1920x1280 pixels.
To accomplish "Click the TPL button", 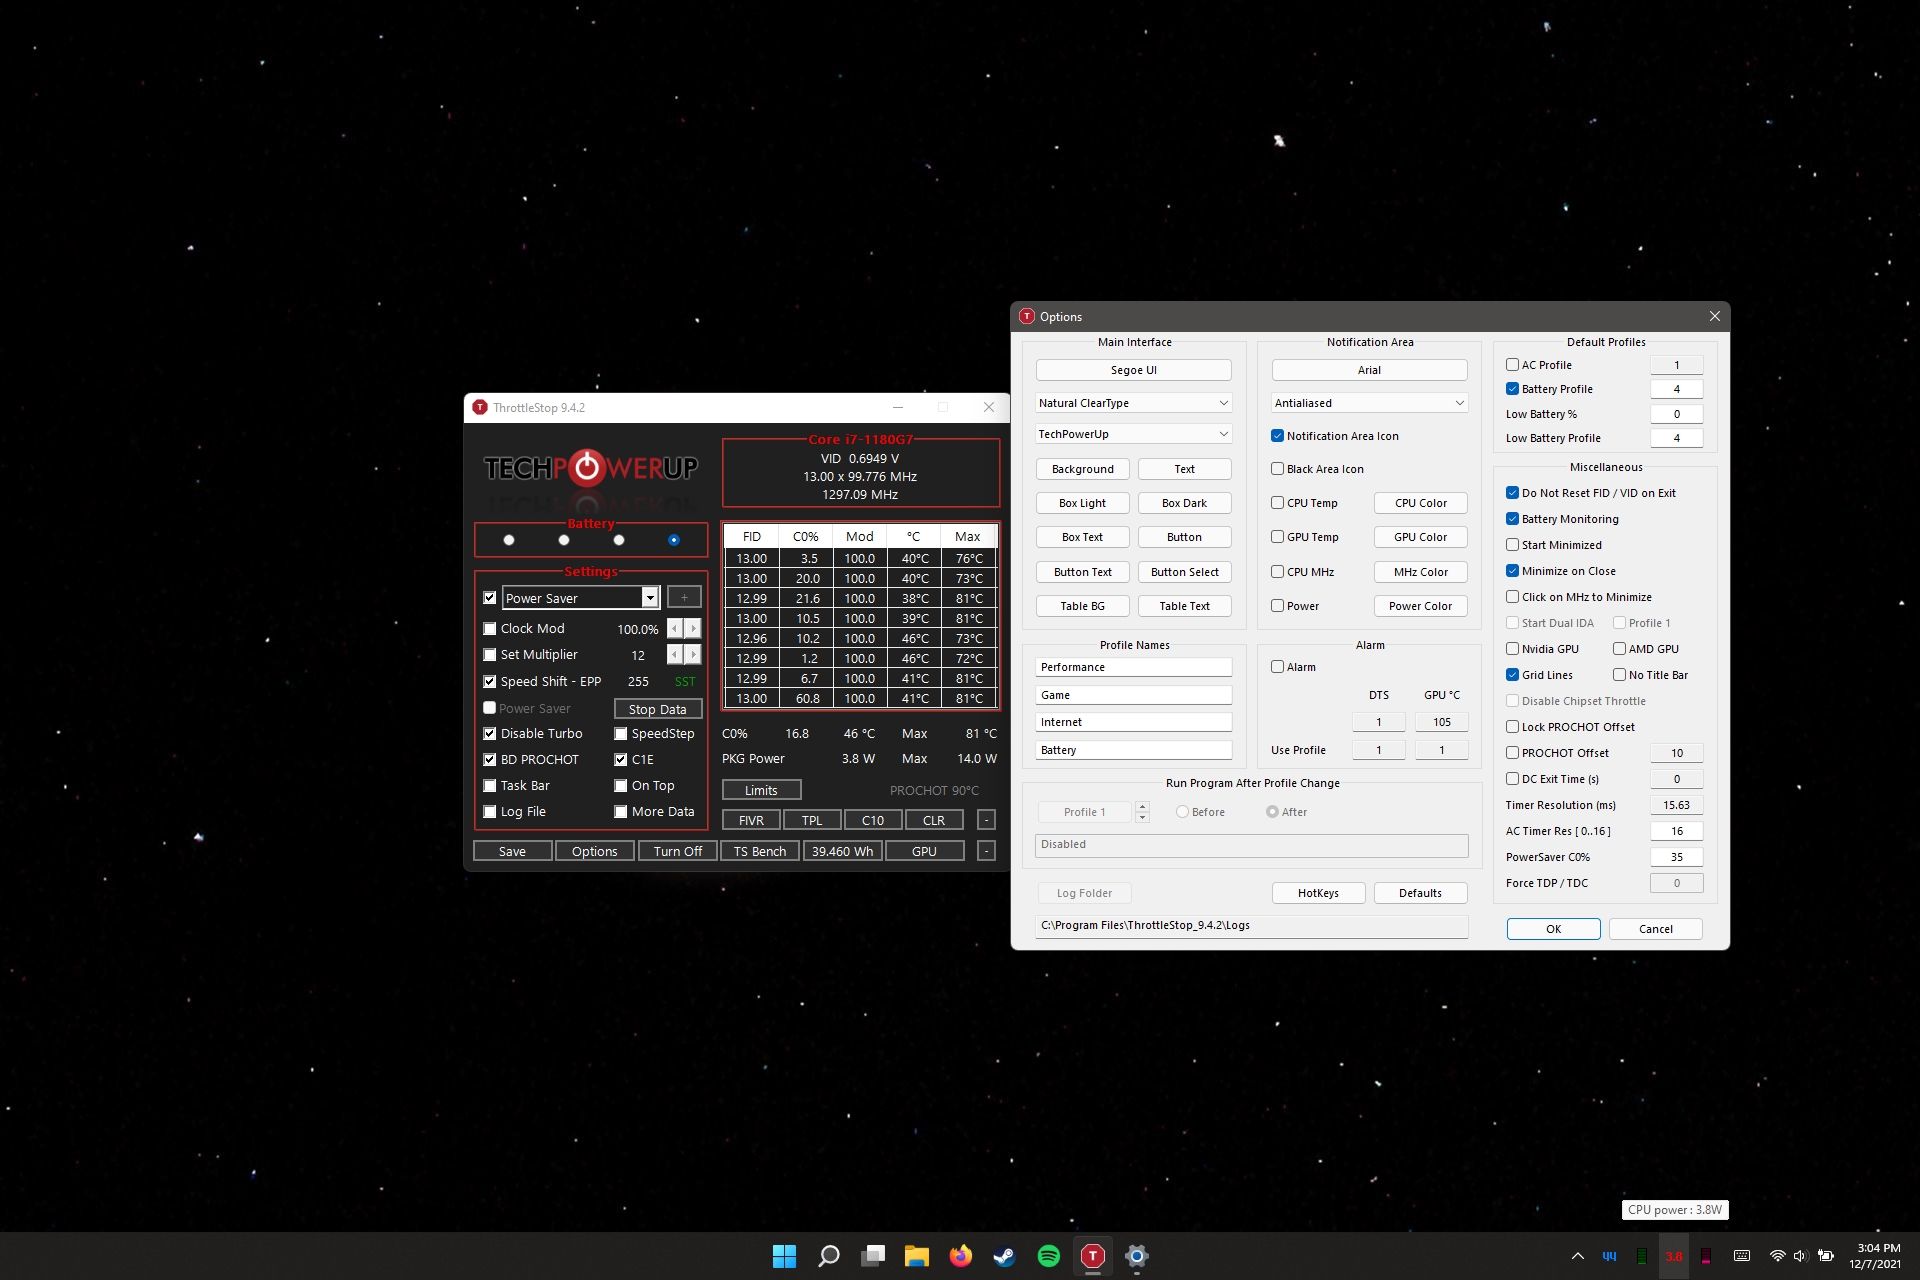I will click(x=811, y=820).
